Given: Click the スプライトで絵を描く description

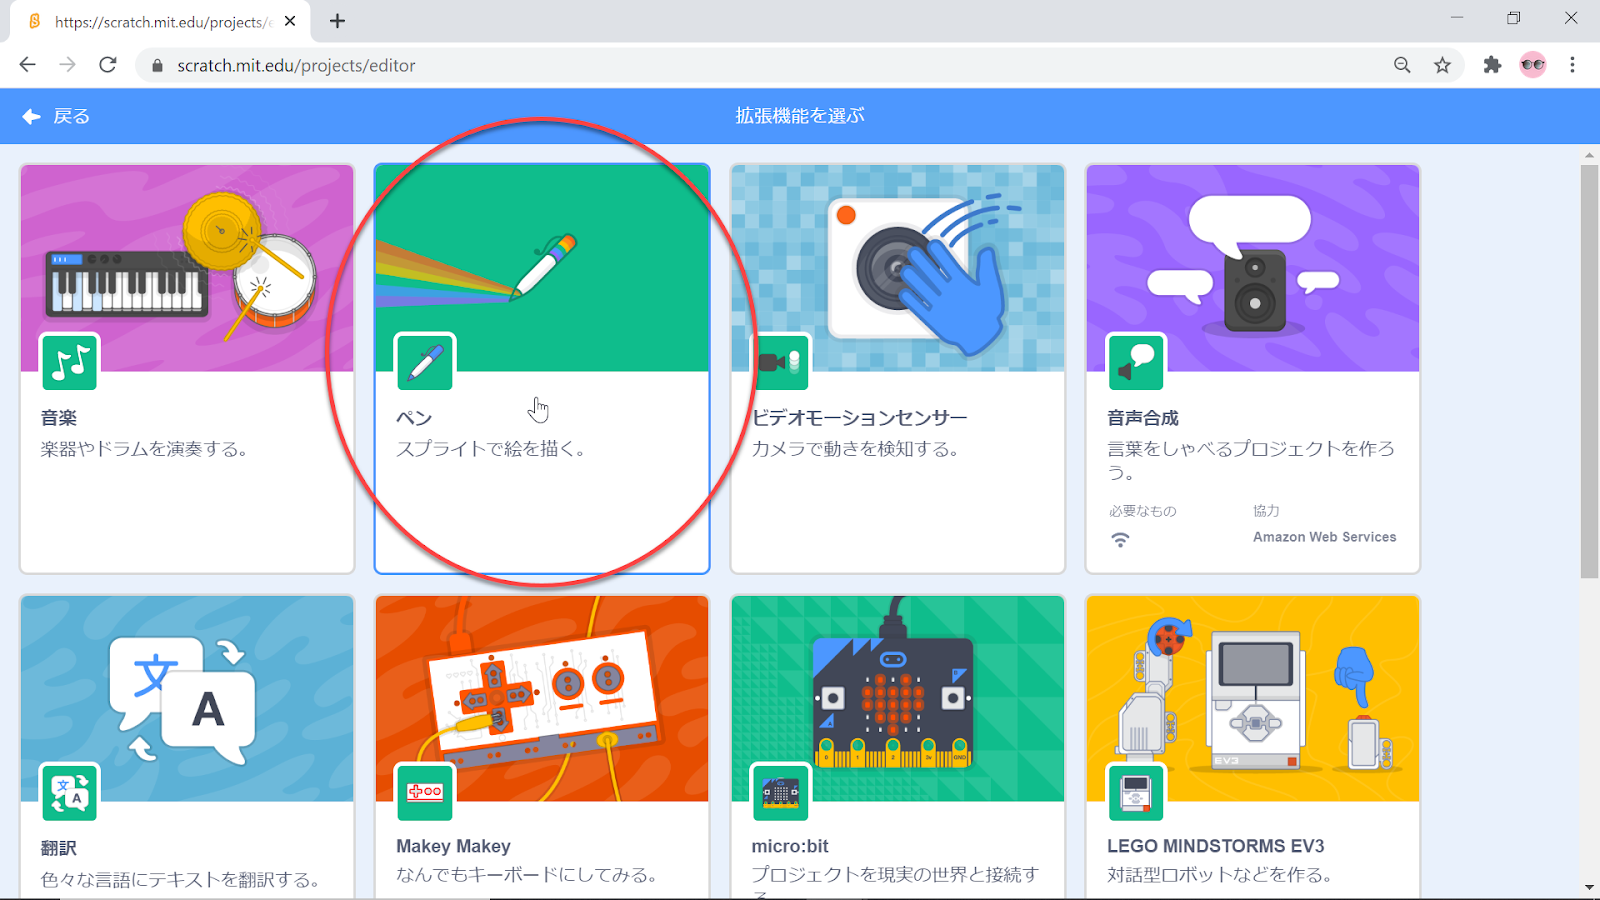Looking at the screenshot, I should click(x=491, y=449).
